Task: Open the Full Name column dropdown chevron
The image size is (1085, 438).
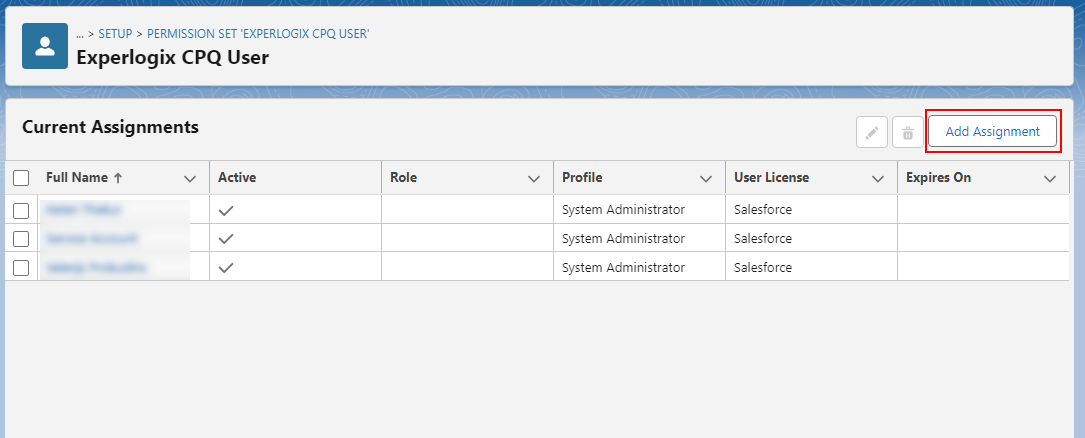Action: (x=190, y=179)
